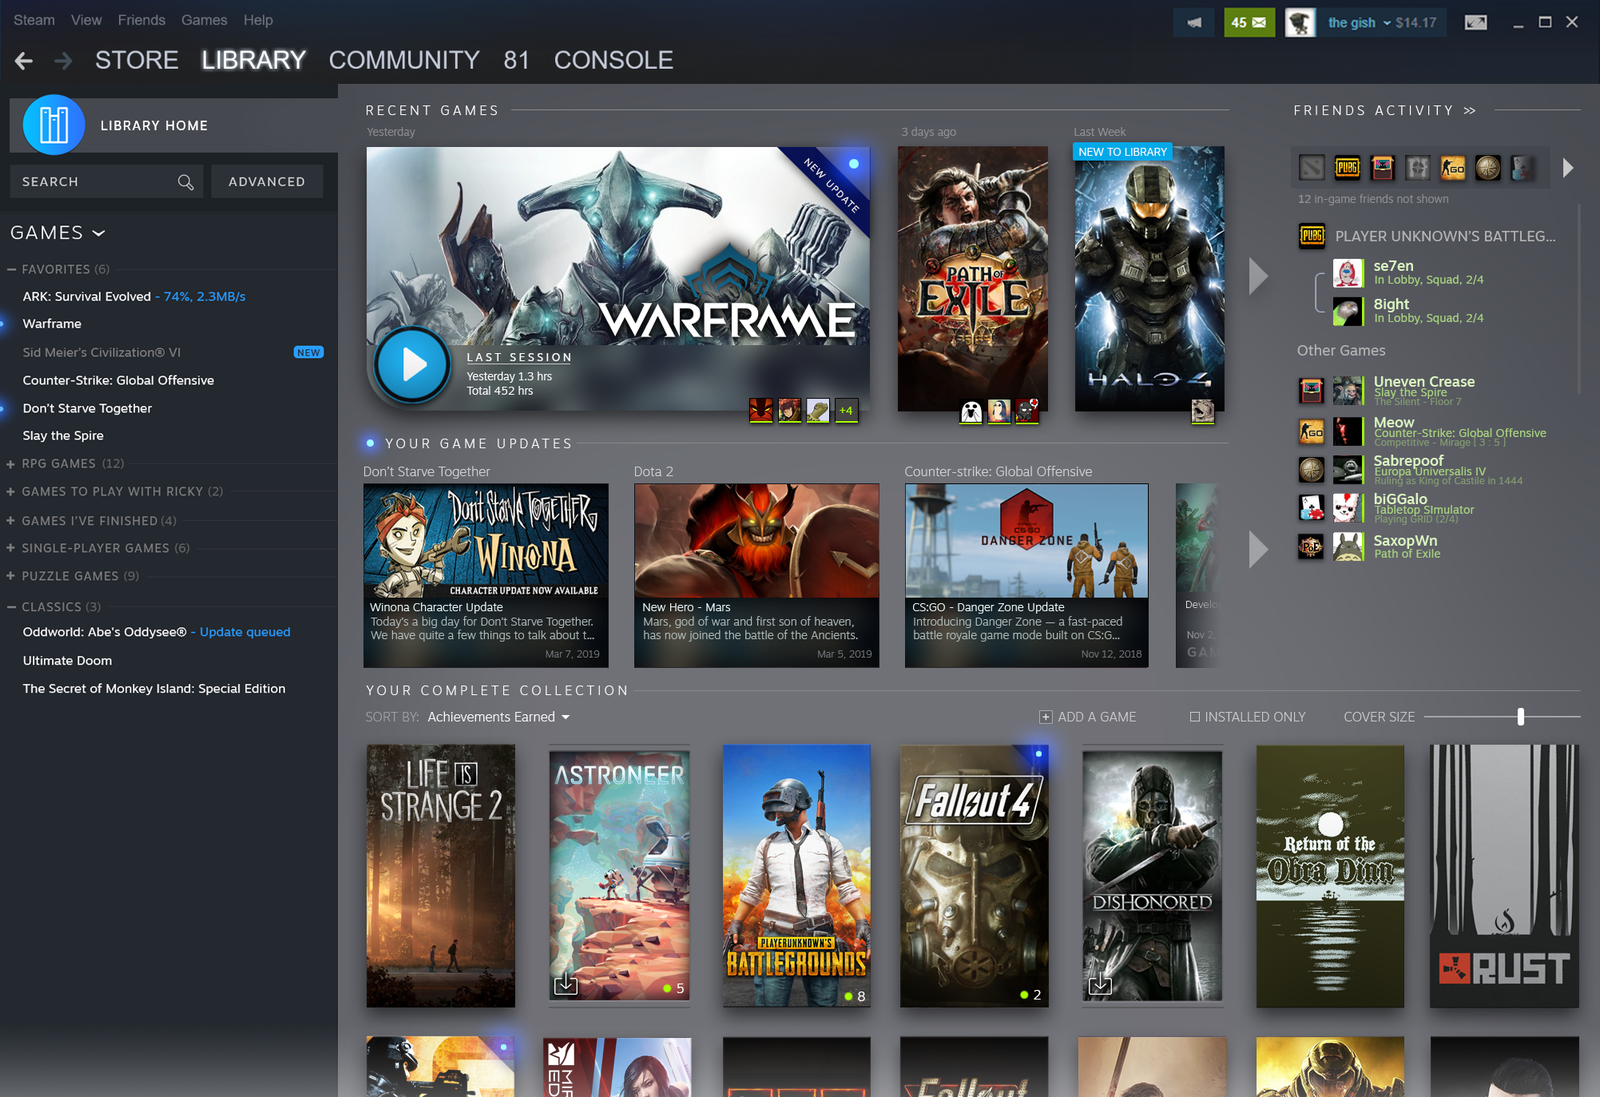
Task: Adjust the Cover Size slider handle
Action: (1520, 717)
